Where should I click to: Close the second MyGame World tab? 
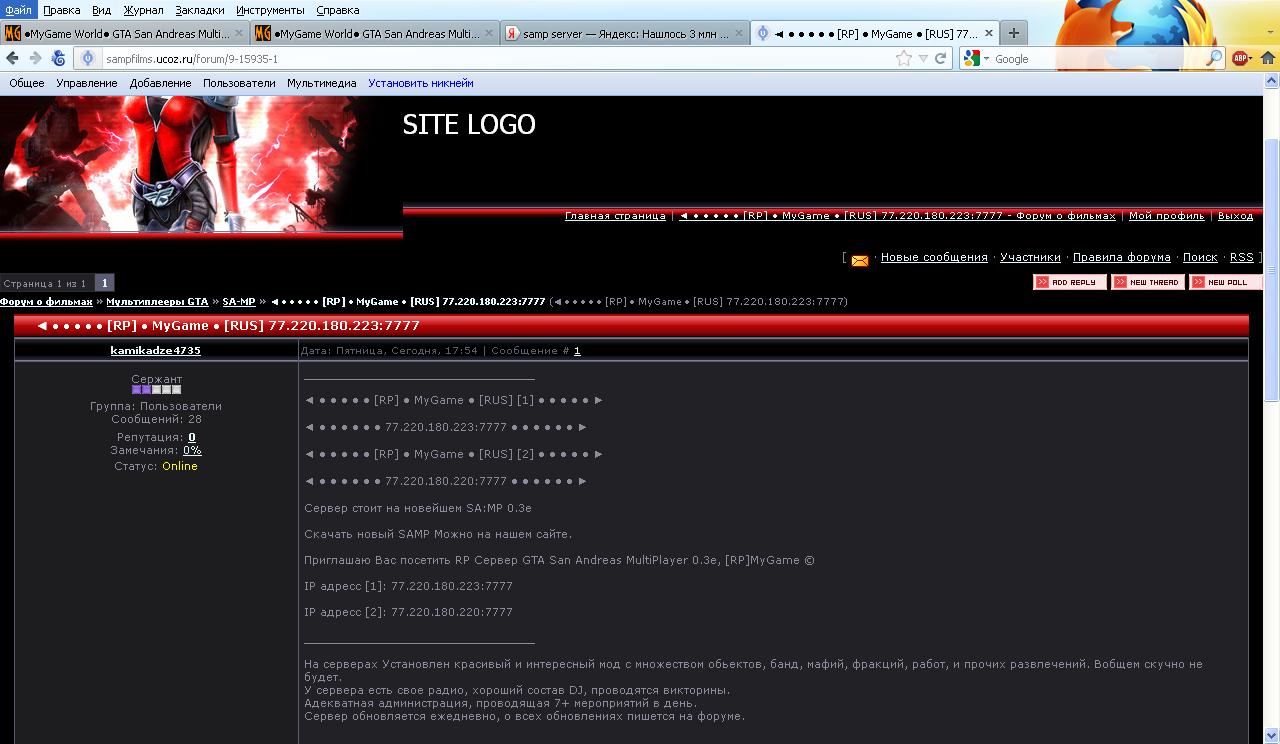(489, 33)
